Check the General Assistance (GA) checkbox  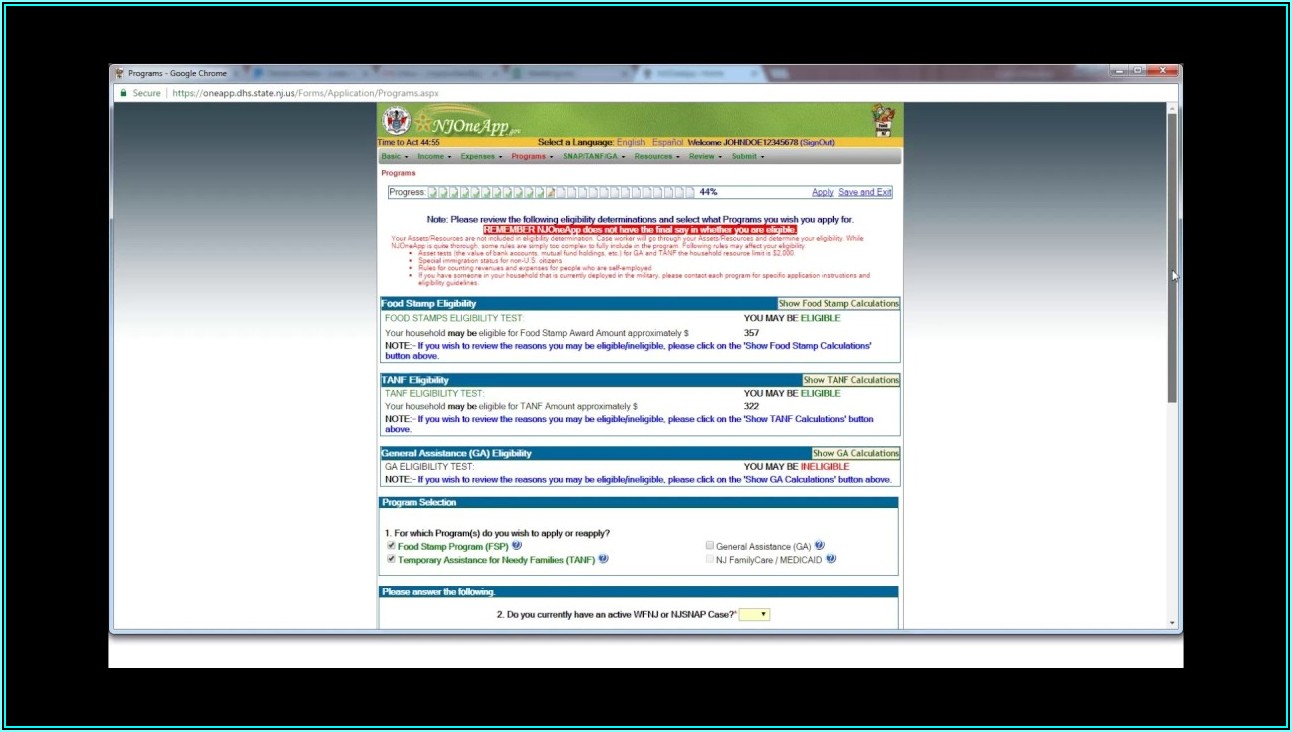(x=710, y=546)
